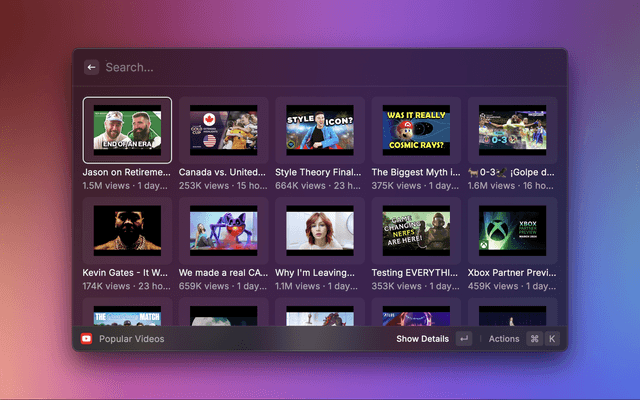Select the 0-3 Golpe soccer video
640x400 pixels.
(x=511, y=130)
